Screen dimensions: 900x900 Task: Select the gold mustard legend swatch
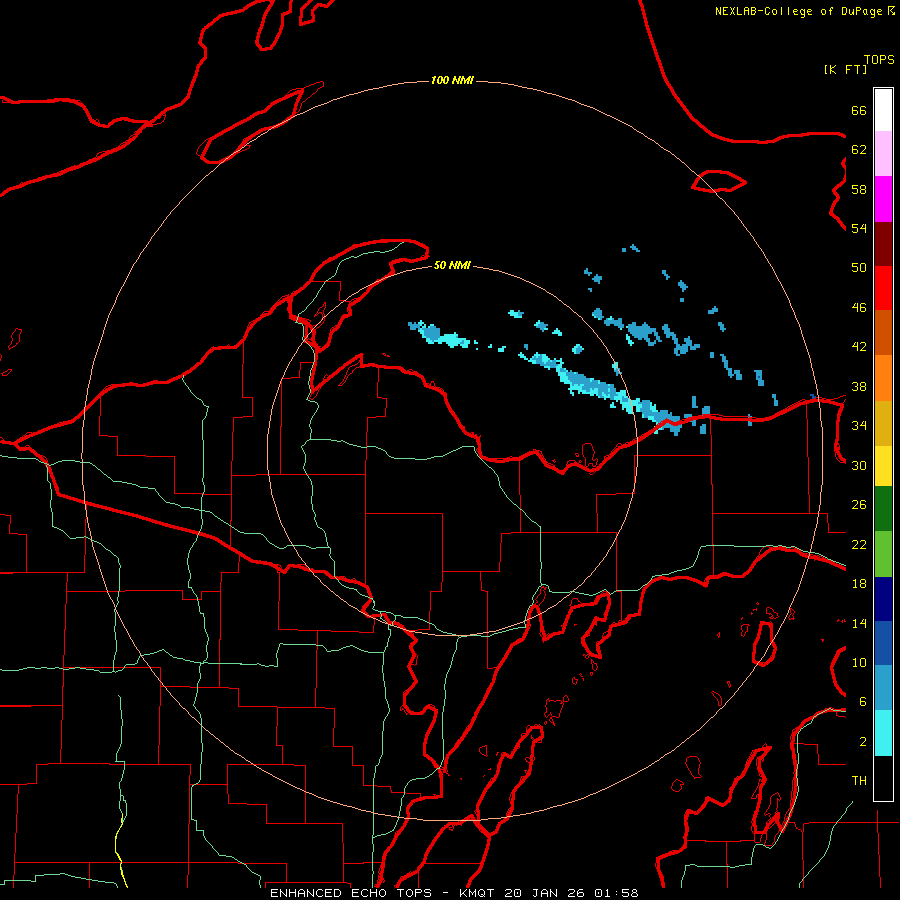coord(883,423)
